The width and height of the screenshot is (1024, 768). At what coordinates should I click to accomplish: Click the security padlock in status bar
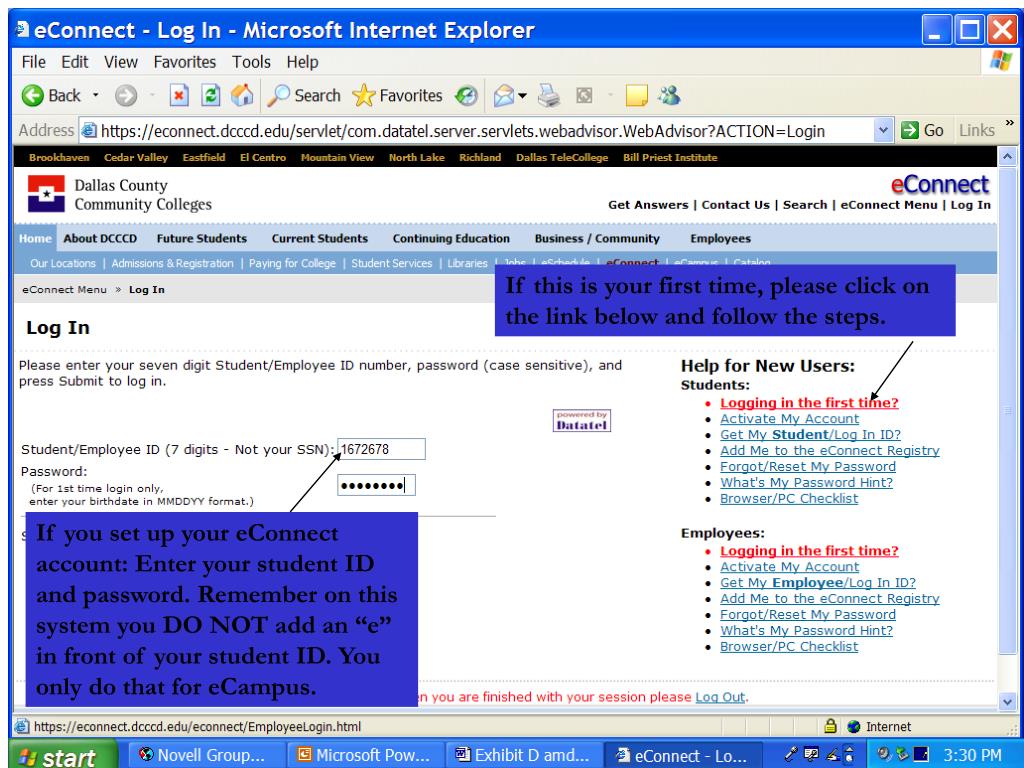pyautogui.click(x=830, y=726)
